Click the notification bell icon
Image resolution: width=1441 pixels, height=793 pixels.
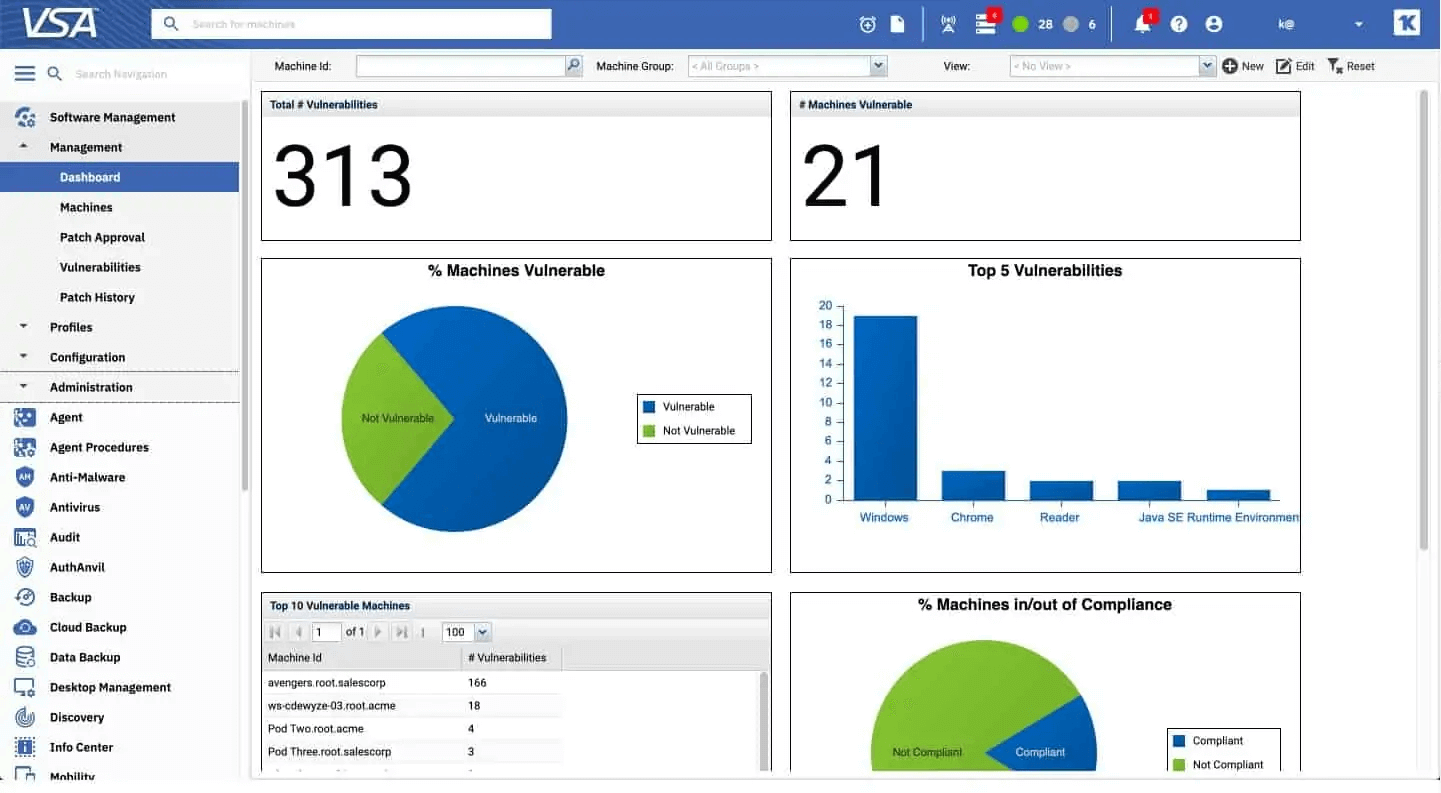coord(1142,25)
